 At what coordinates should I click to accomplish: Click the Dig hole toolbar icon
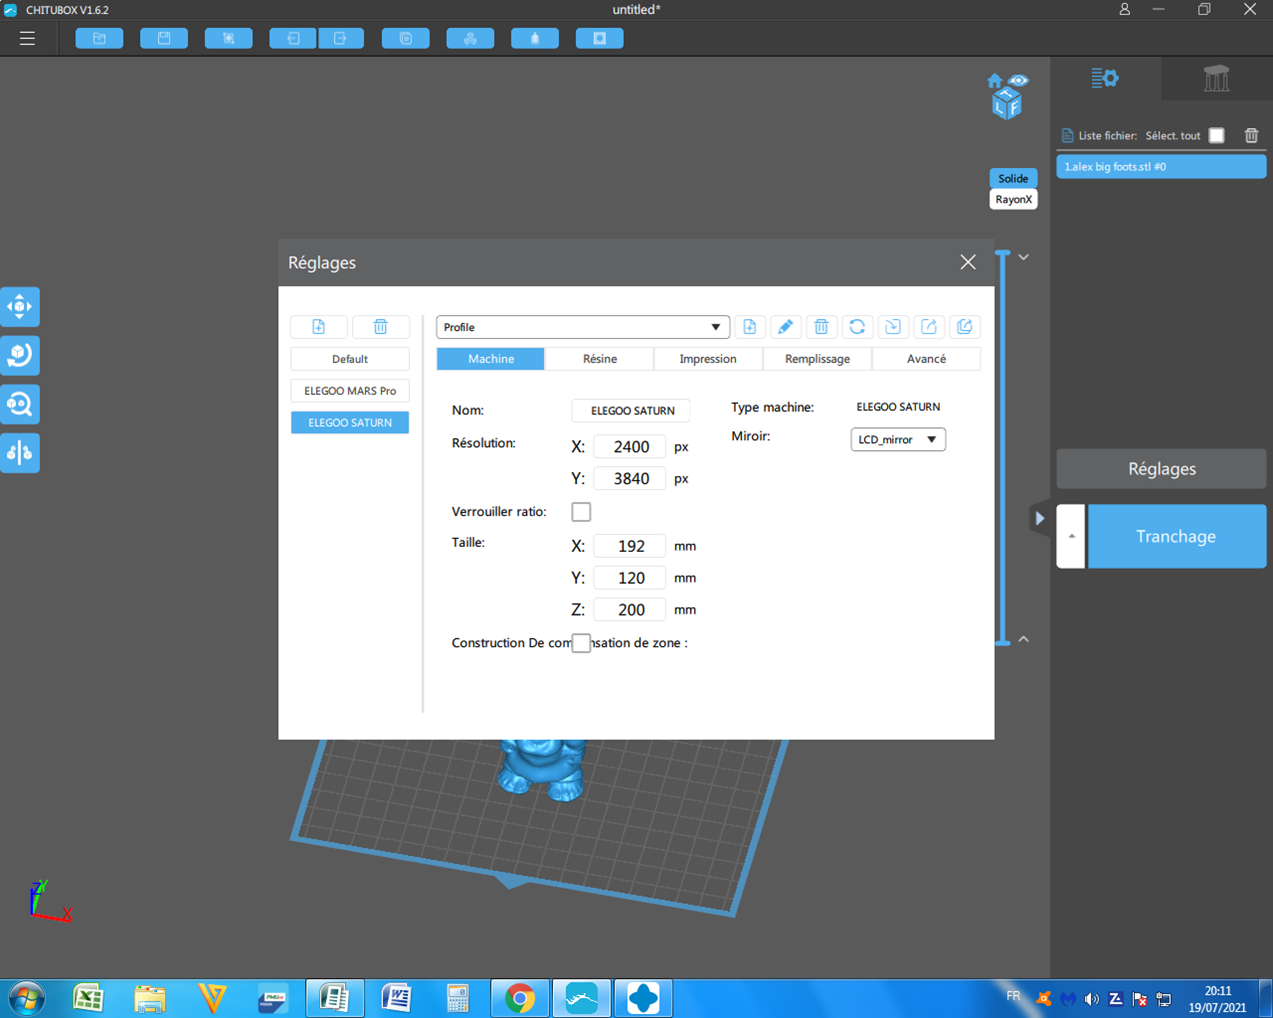click(600, 38)
